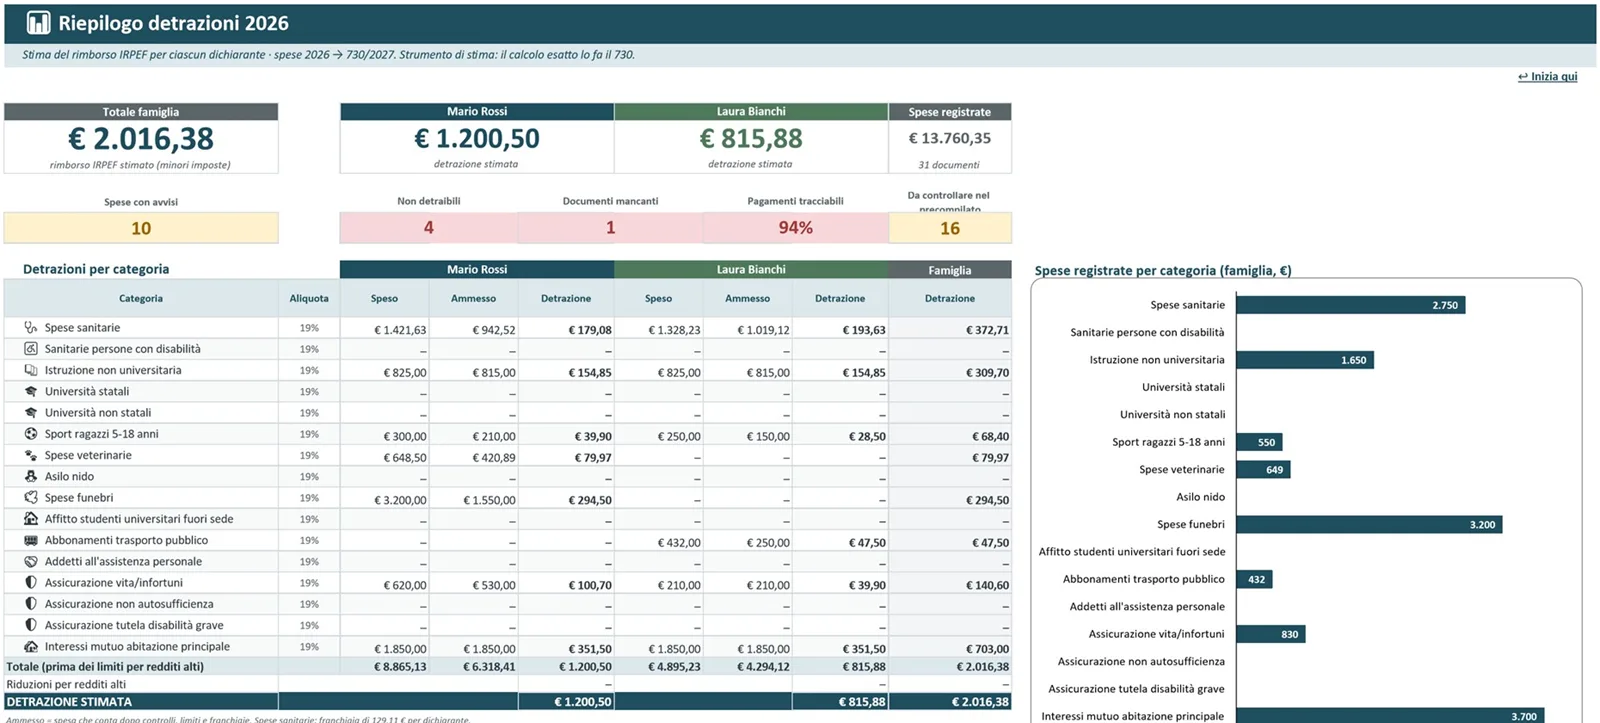Click the Assicurazione vita/infortuni 830 chart bar

pyautogui.click(x=1271, y=634)
